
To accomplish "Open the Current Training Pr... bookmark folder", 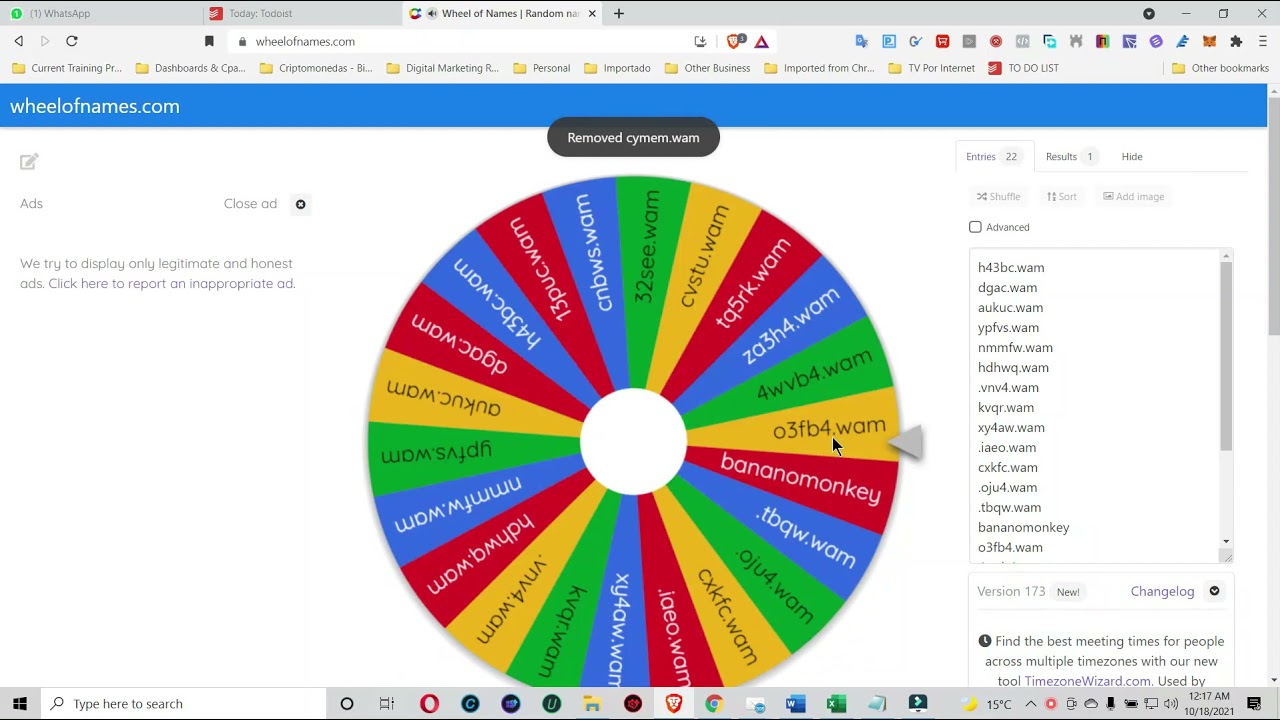I will click(67, 68).
